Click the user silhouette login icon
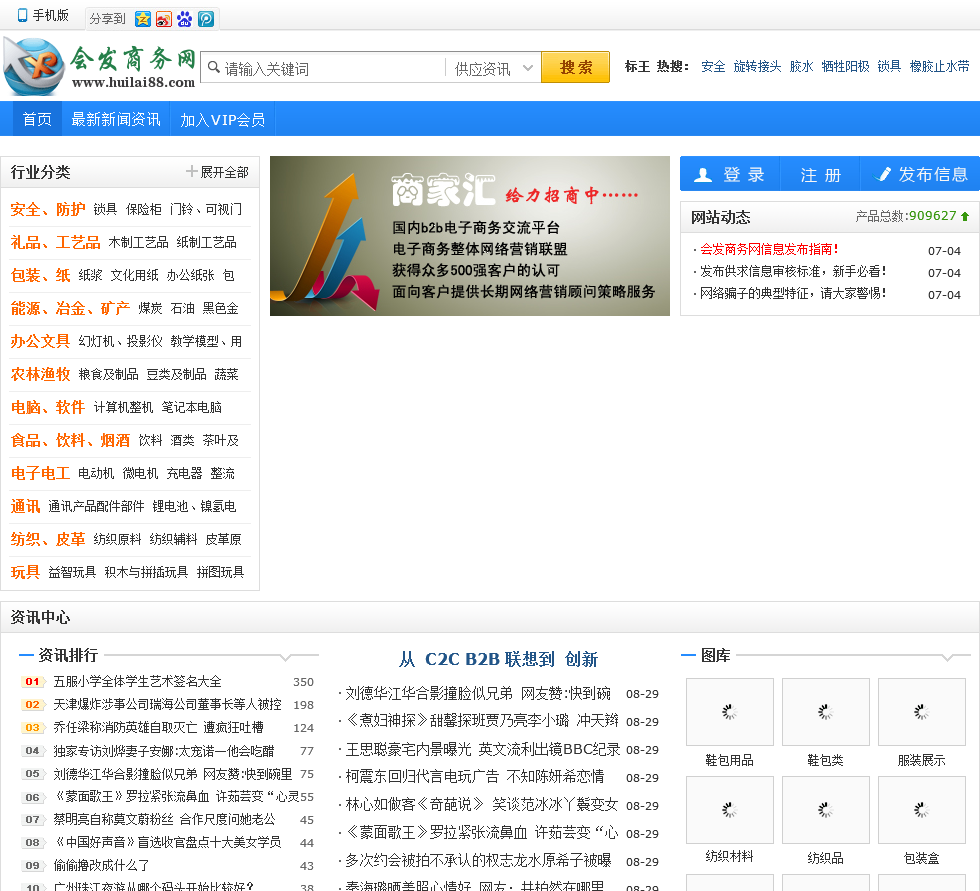980x891 pixels. click(x=702, y=175)
